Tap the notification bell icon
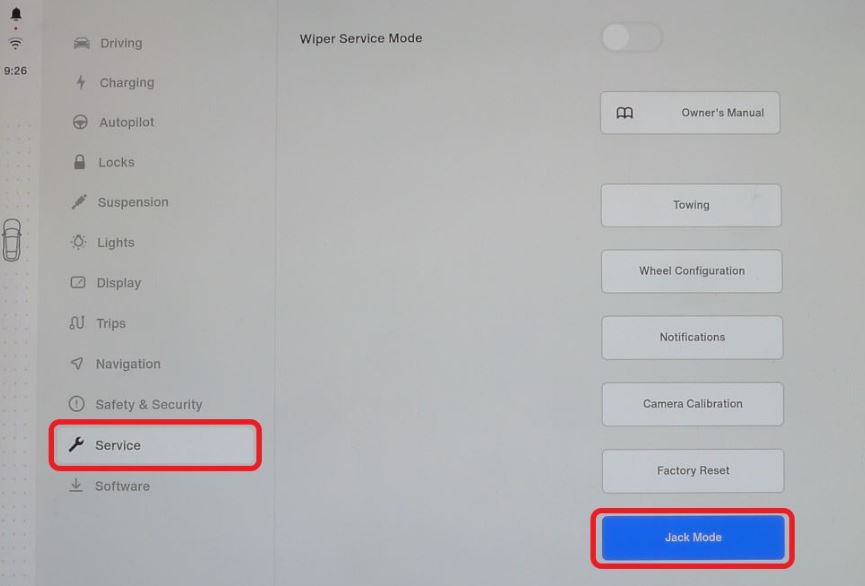865x586 pixels. (x=16, y=14)
